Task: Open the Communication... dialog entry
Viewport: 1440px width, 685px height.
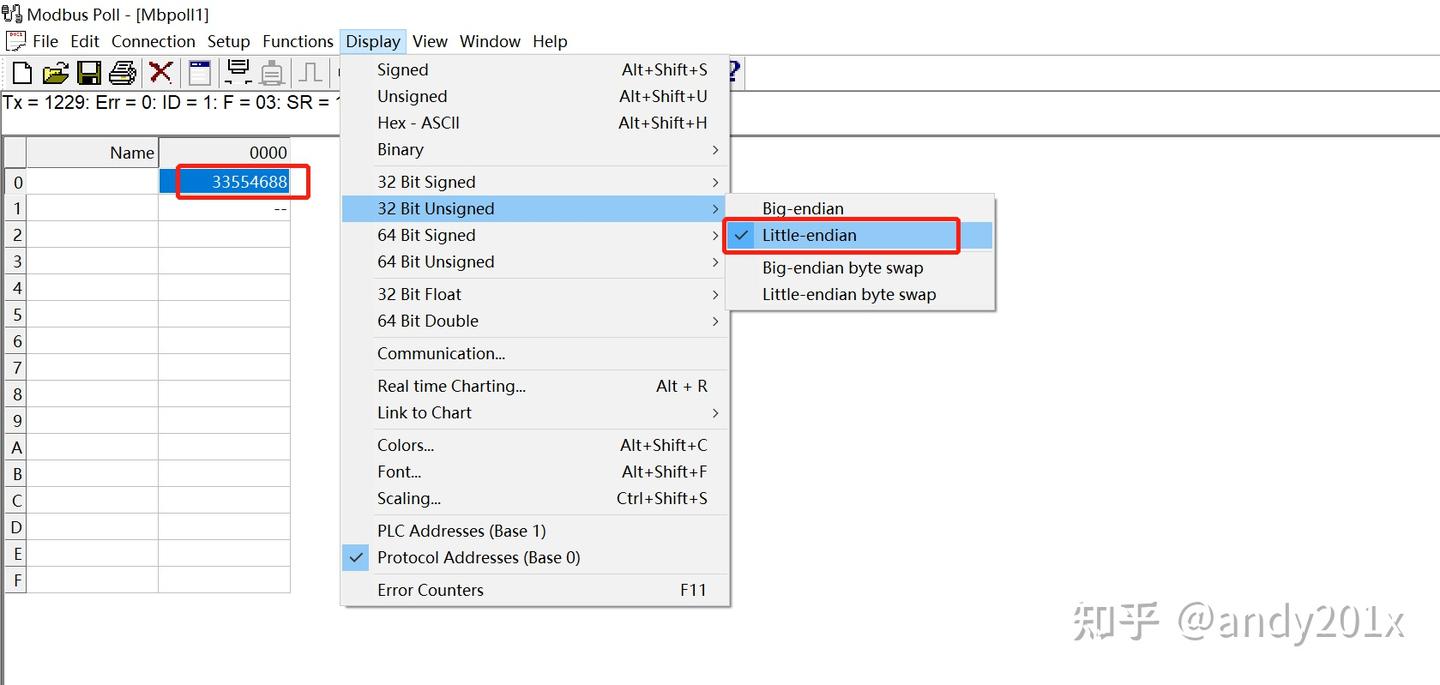Action: coord(441,353)
